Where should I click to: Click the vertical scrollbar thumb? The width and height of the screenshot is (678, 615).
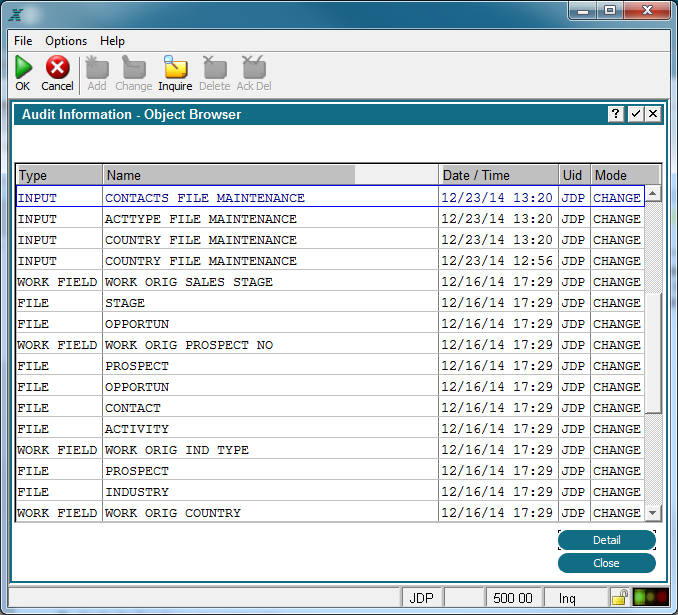653,353
